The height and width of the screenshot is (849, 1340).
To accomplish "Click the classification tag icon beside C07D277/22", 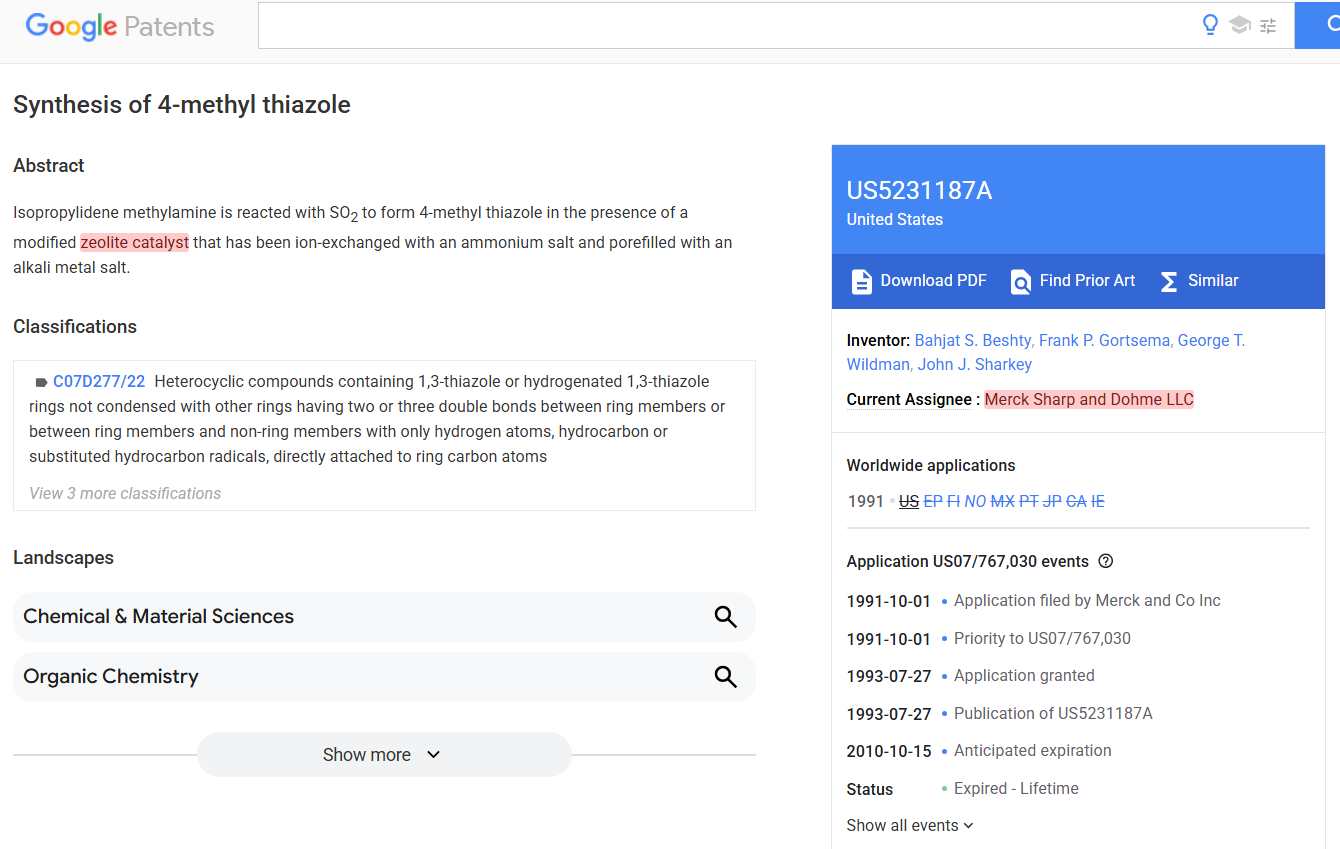I will click(41, 382).
